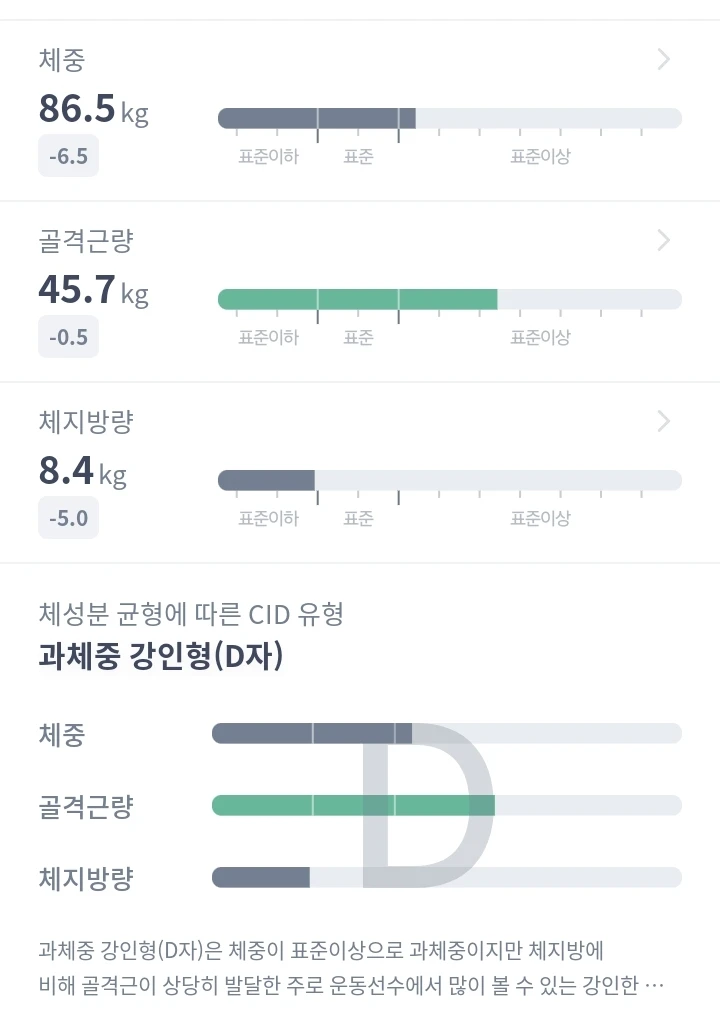720x1021 pixels.
Task: Tap the -0.5 muscle change badge
Action: coord(68,337)
